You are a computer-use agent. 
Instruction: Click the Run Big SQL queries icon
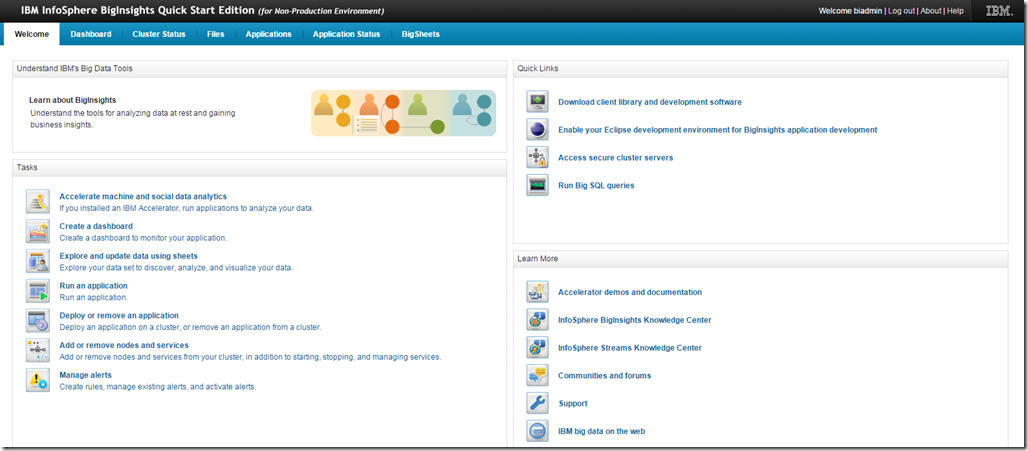(x=538, y=186)
